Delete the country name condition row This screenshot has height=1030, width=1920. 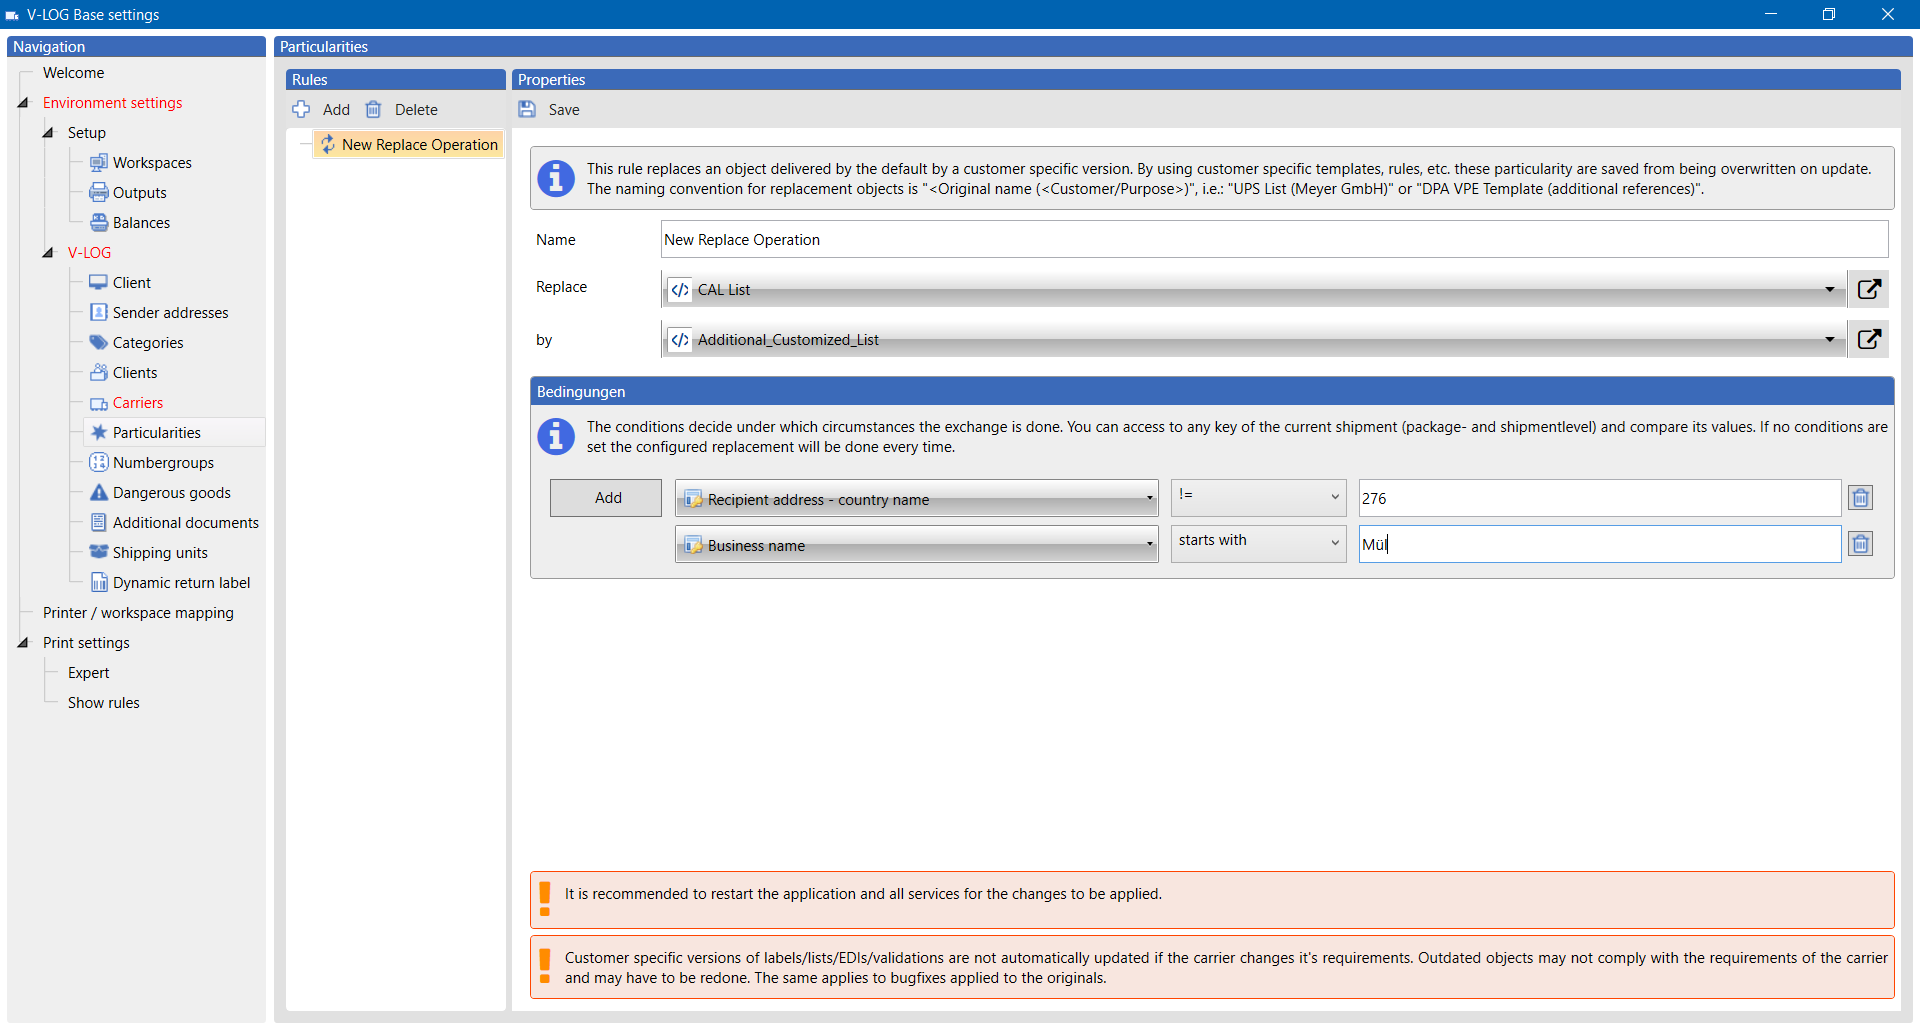tap(1861, 498)
